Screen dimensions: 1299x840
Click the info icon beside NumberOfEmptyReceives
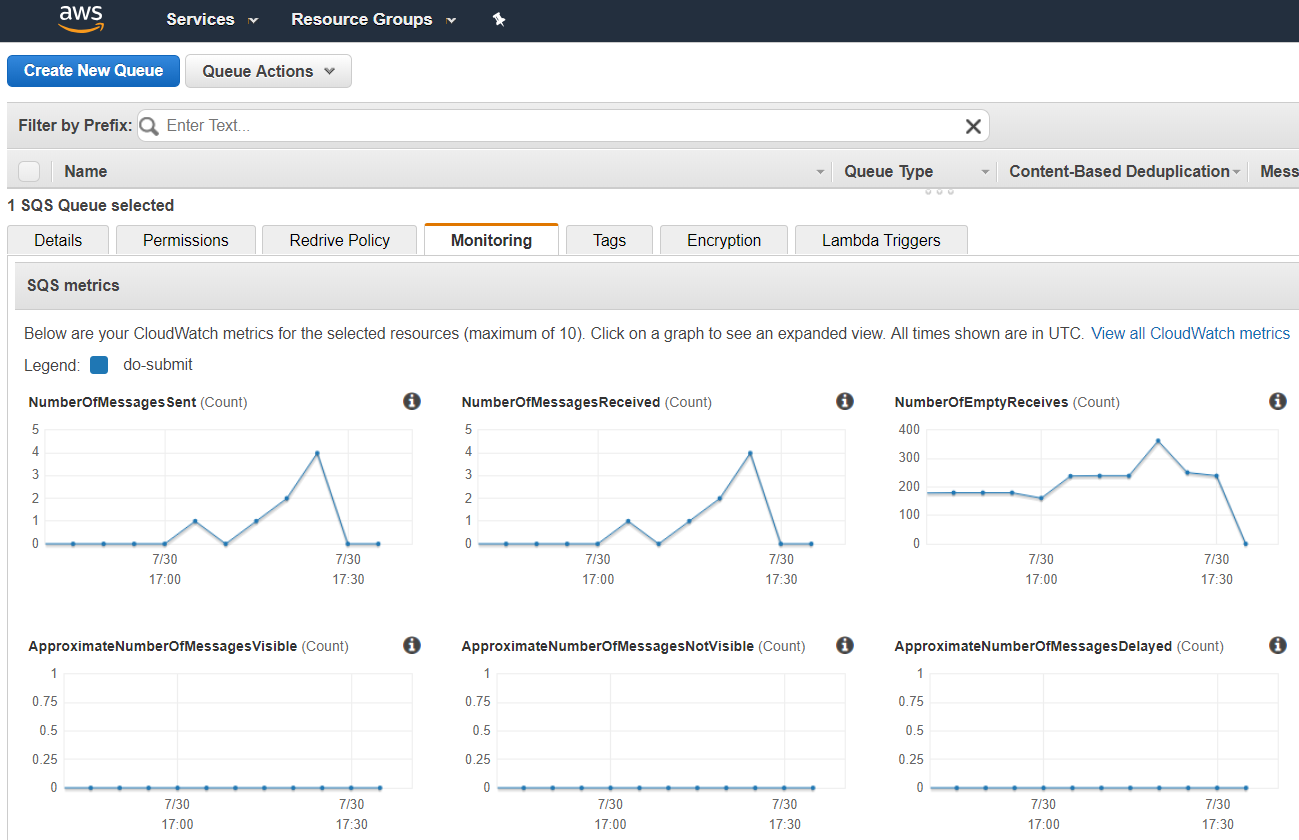(1277, 401)
